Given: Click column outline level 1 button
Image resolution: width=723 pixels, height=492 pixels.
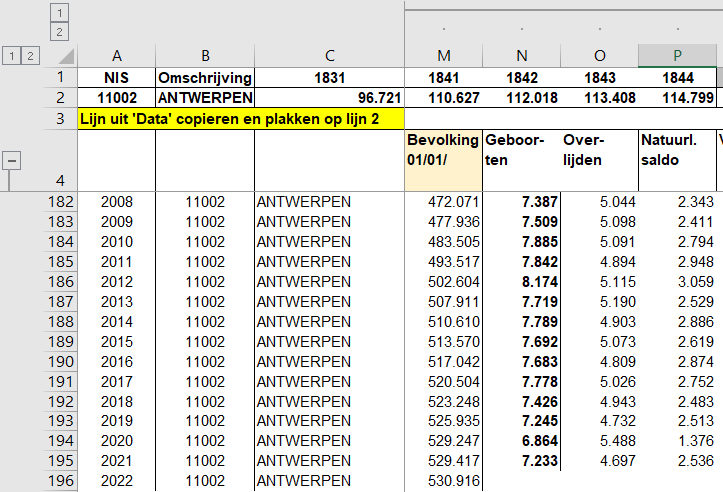Looking at the screenshot, I should [x=59, y=12].
